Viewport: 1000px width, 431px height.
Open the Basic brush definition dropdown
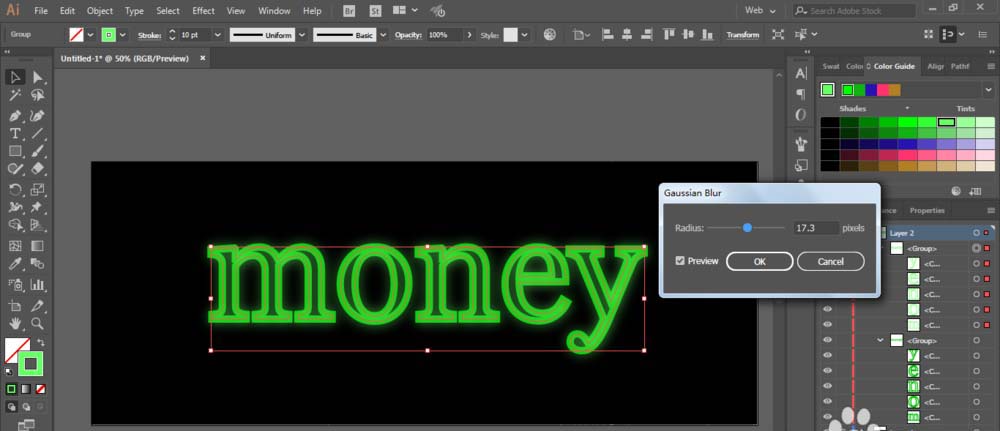click(383, 35)
